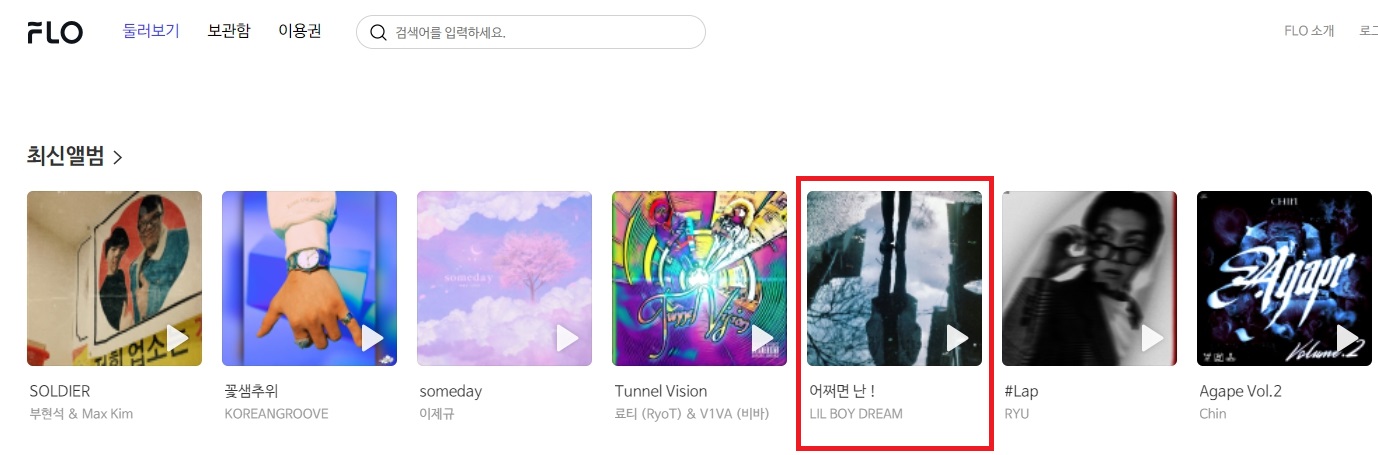Open the 이용권 tab
This screenshot has width=1378, height=455.
pos(300,31)
